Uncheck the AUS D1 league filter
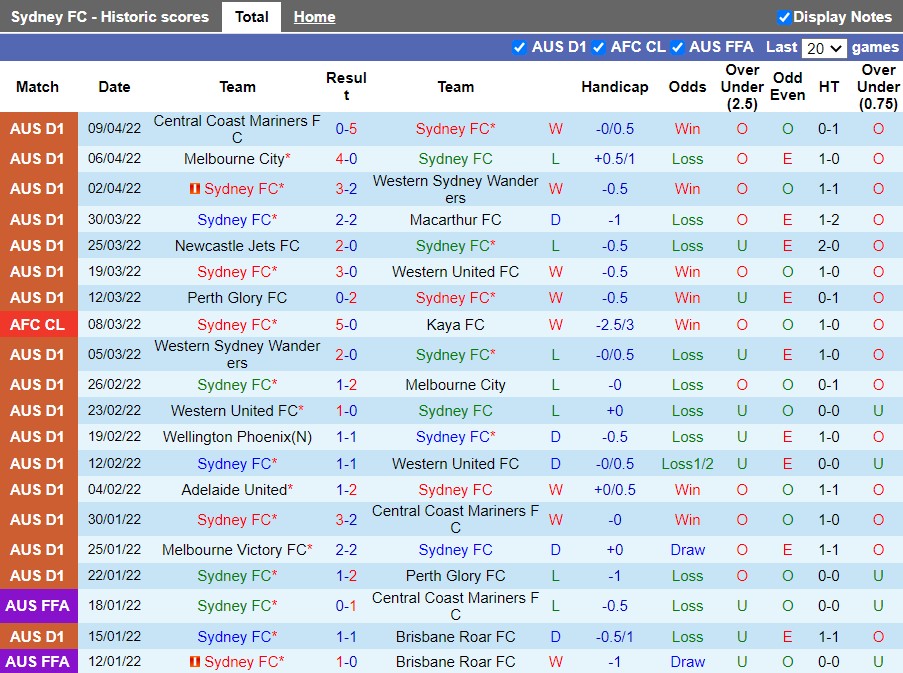903x673 pixels. click(519, 47)
